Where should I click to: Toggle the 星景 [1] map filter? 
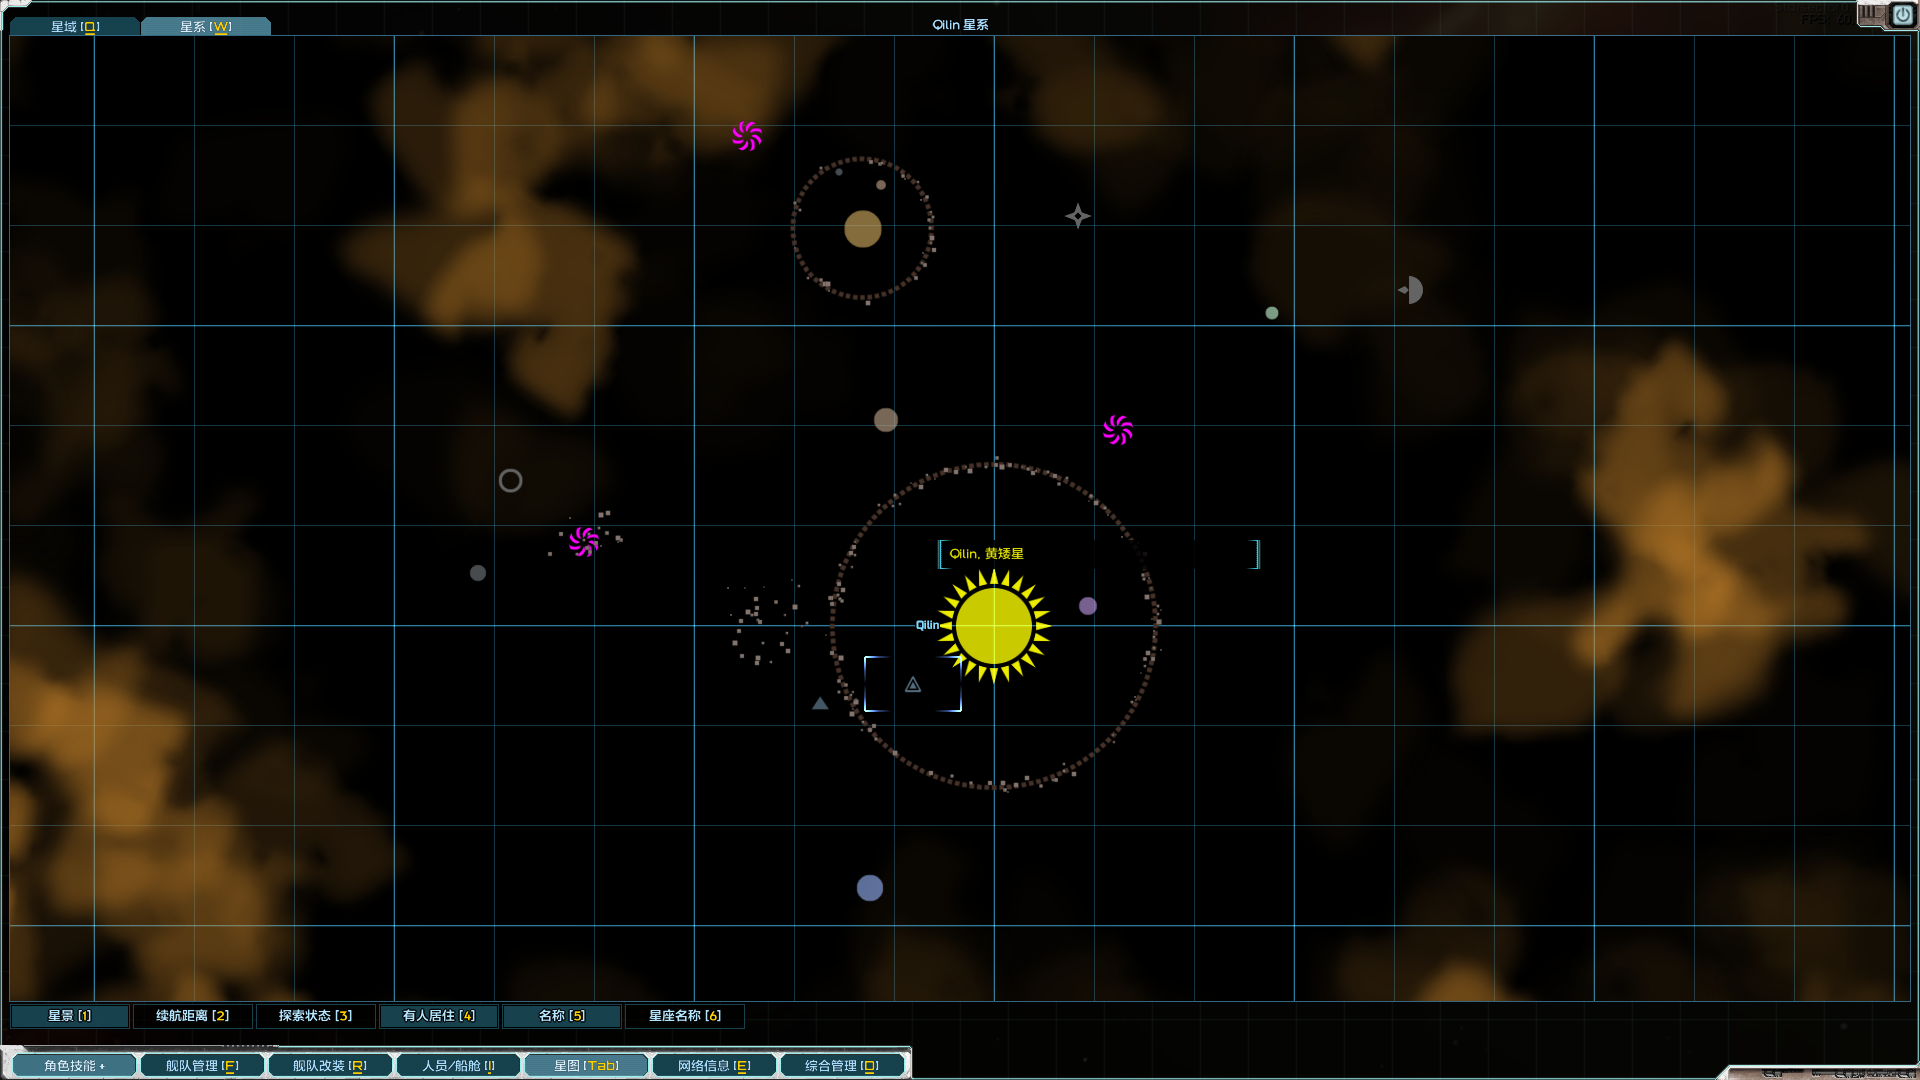[69, 1016]
